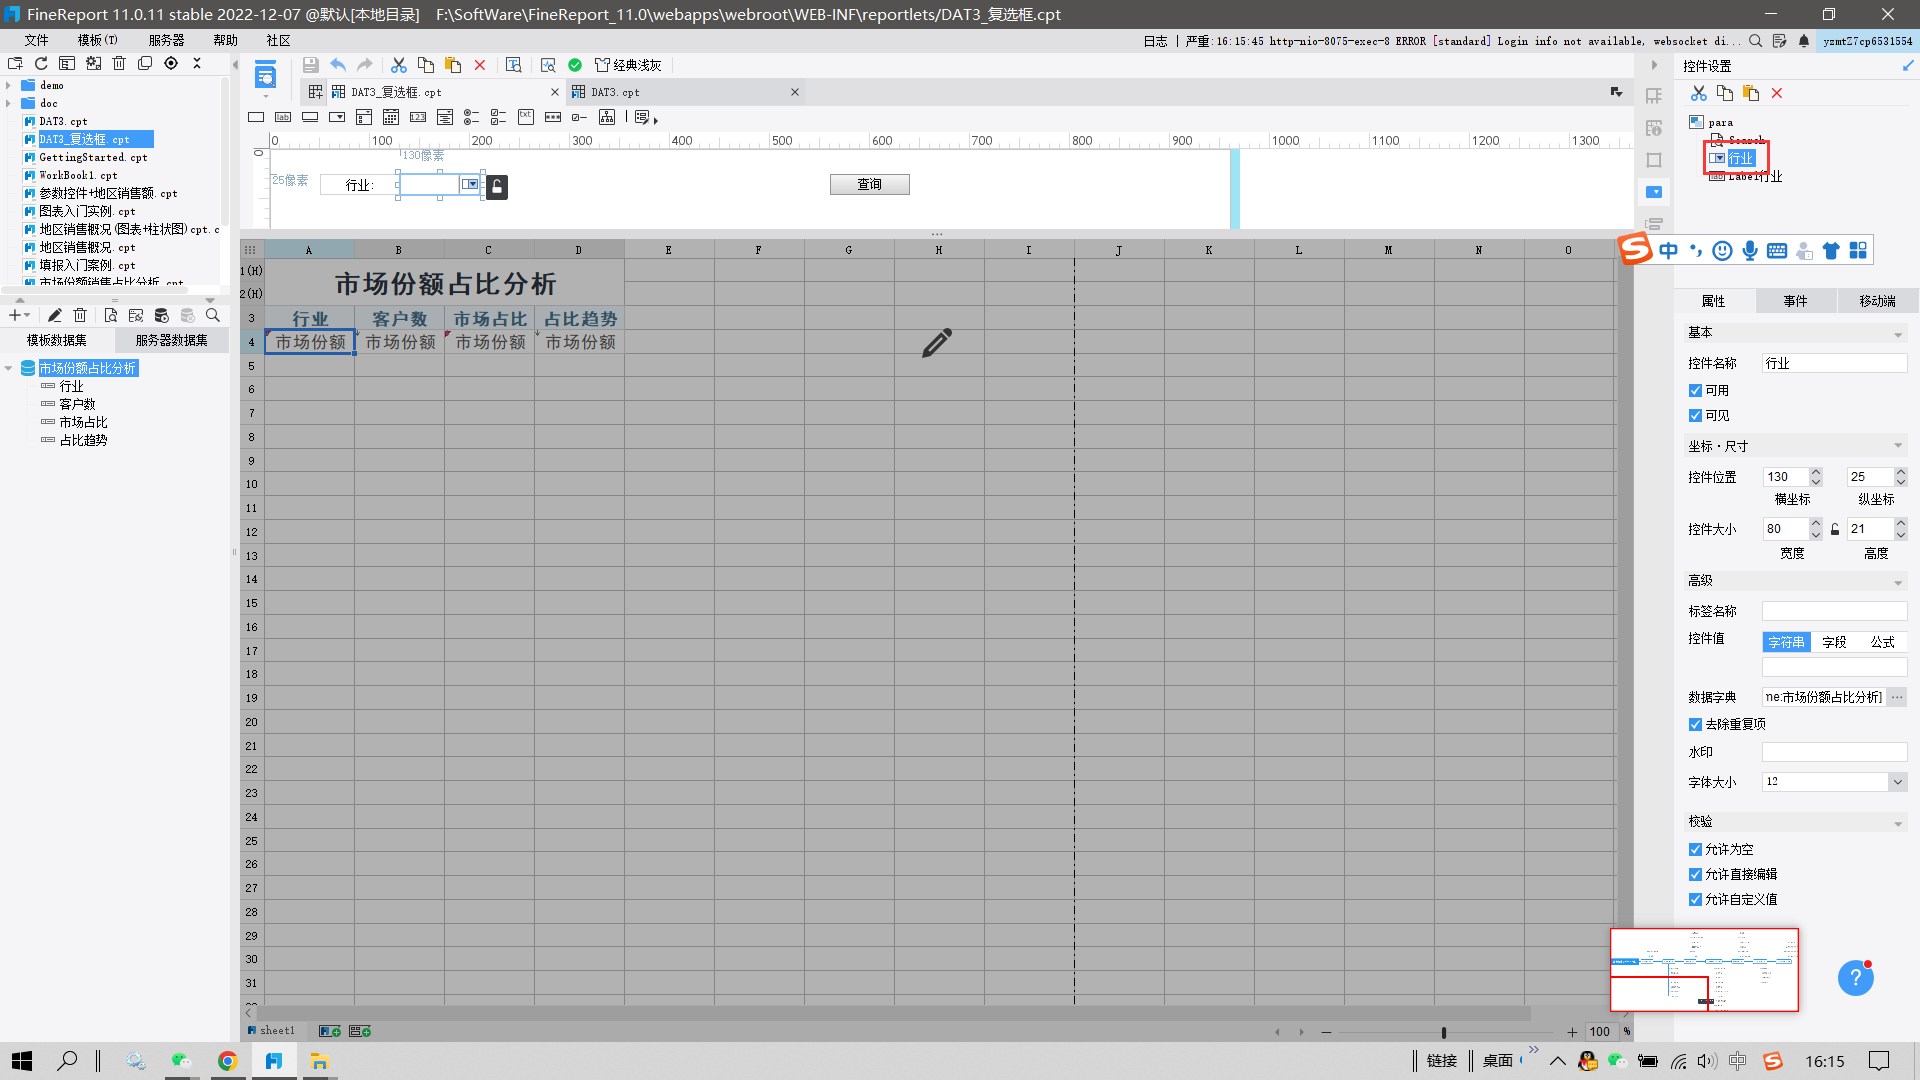The image size is (1920, 1080).
Task: Switch to the 事件 tab
Action: (x=1795, y=301)
